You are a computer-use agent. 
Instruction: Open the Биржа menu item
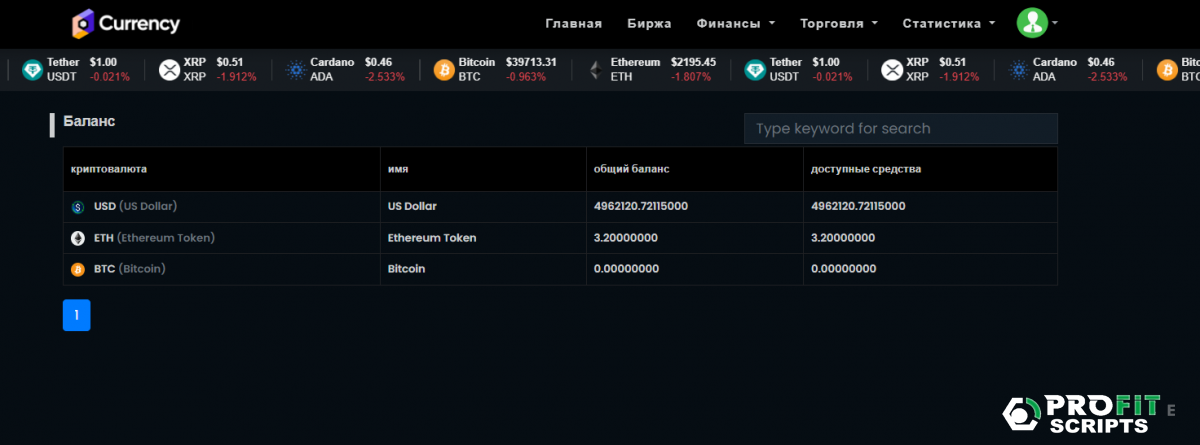(x=649, y=23)
